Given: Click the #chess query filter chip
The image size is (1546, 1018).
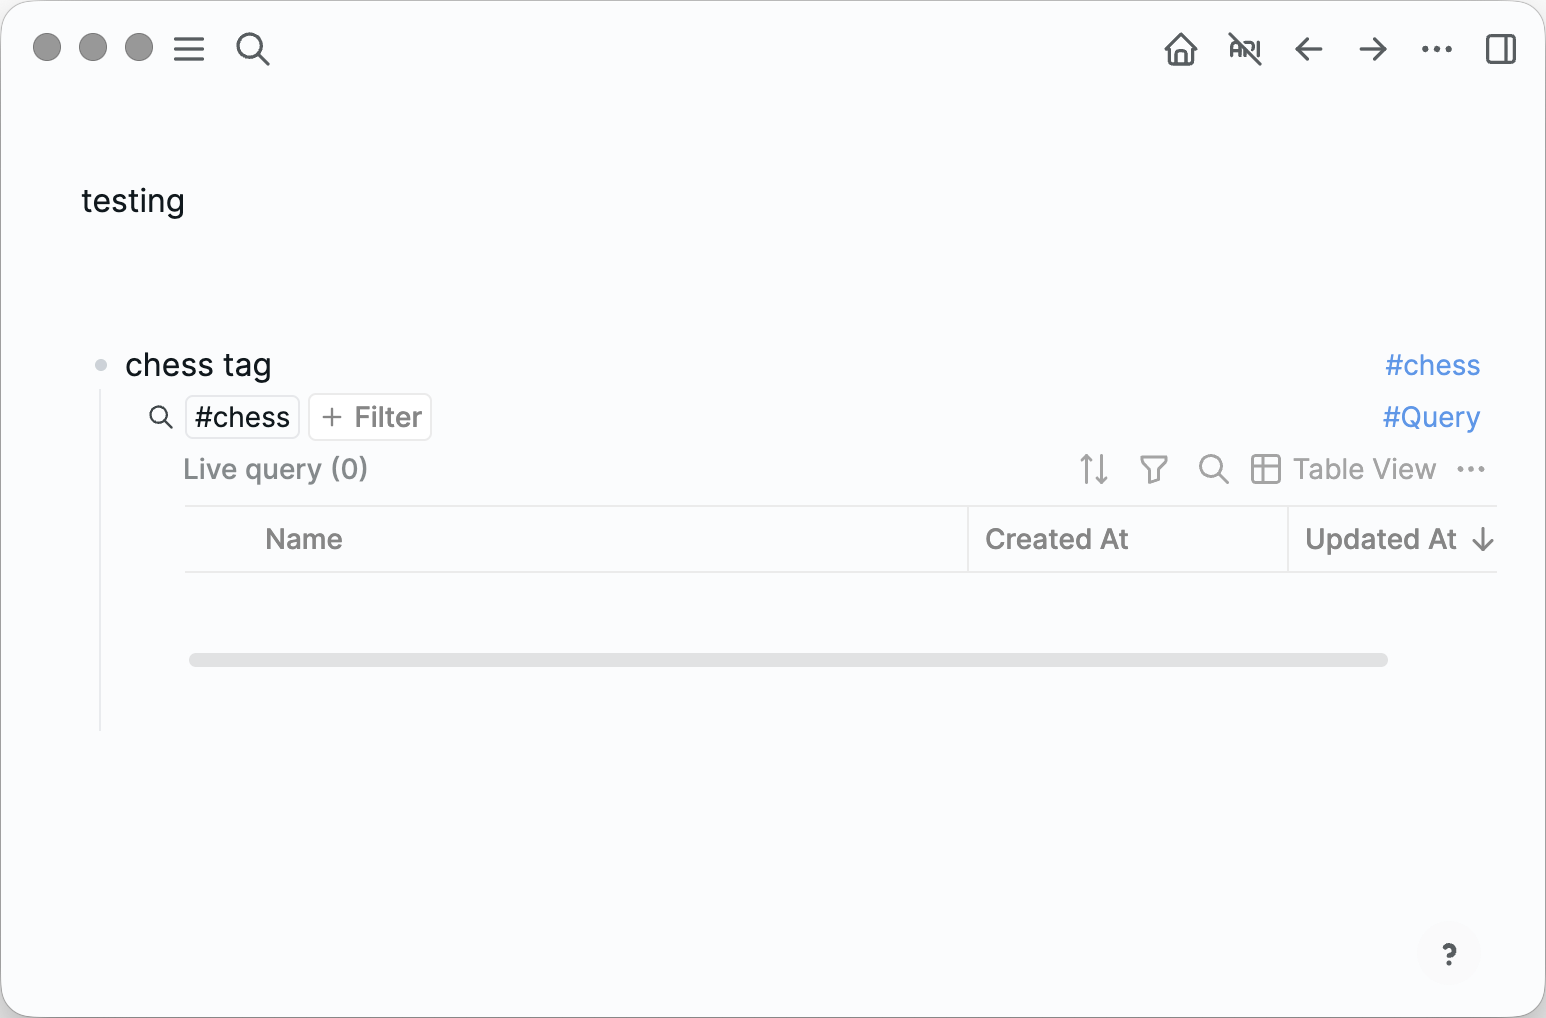Looking at the screenshot, I should tap(242, 417).
